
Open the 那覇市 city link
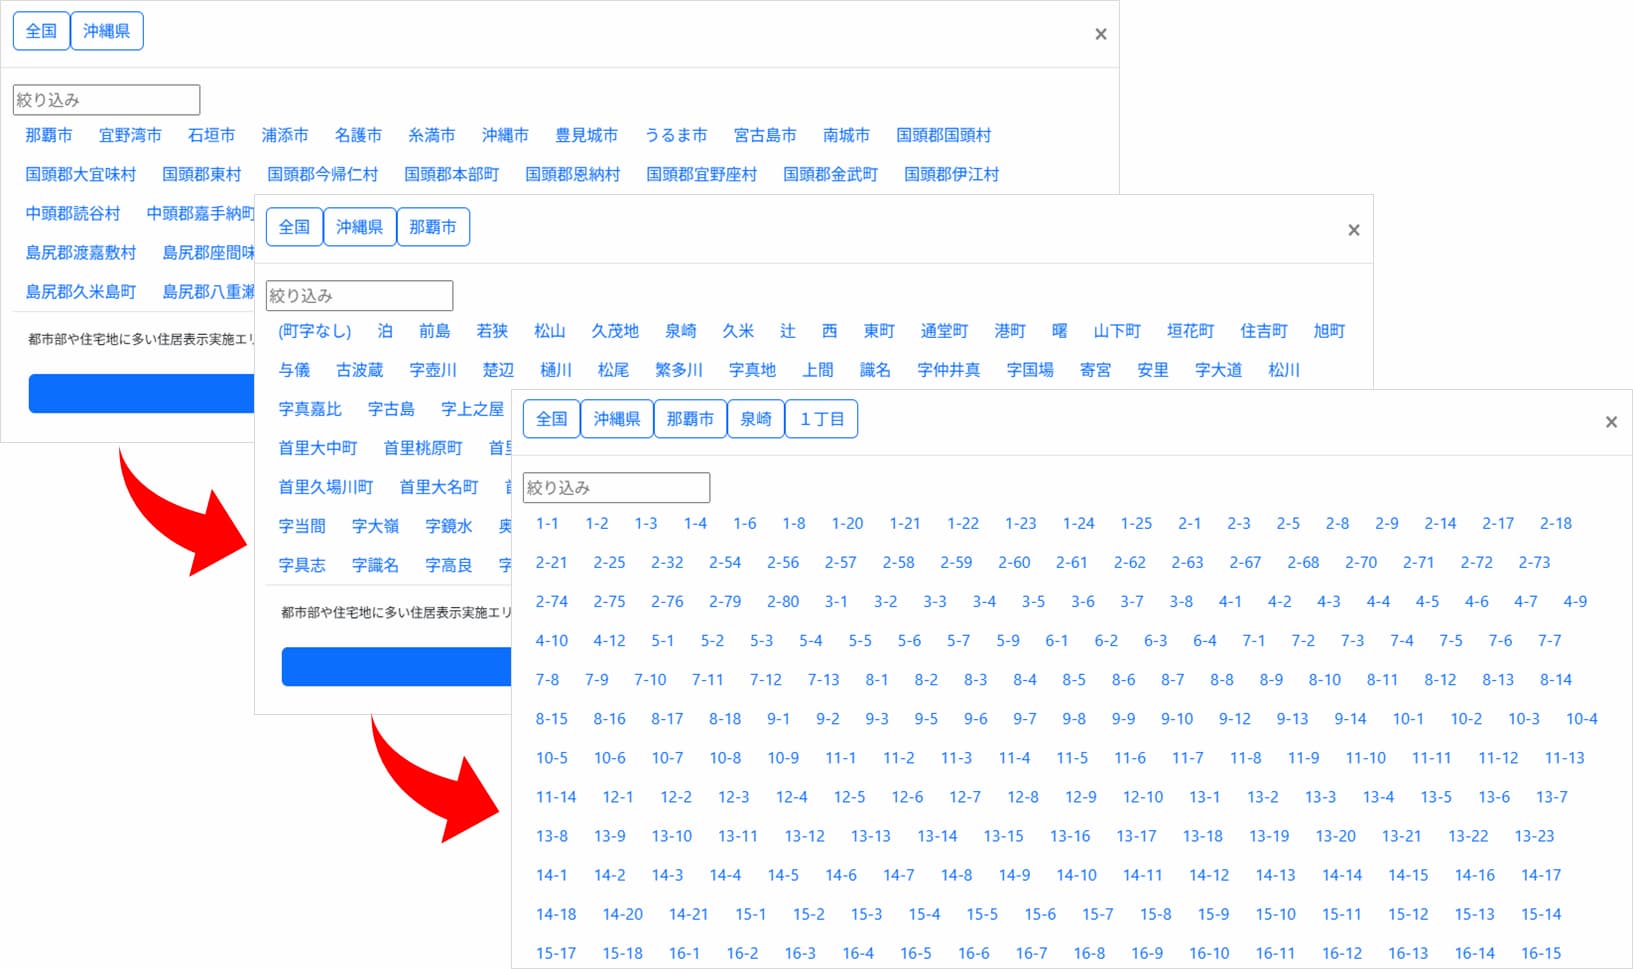(x=49, y=135)
